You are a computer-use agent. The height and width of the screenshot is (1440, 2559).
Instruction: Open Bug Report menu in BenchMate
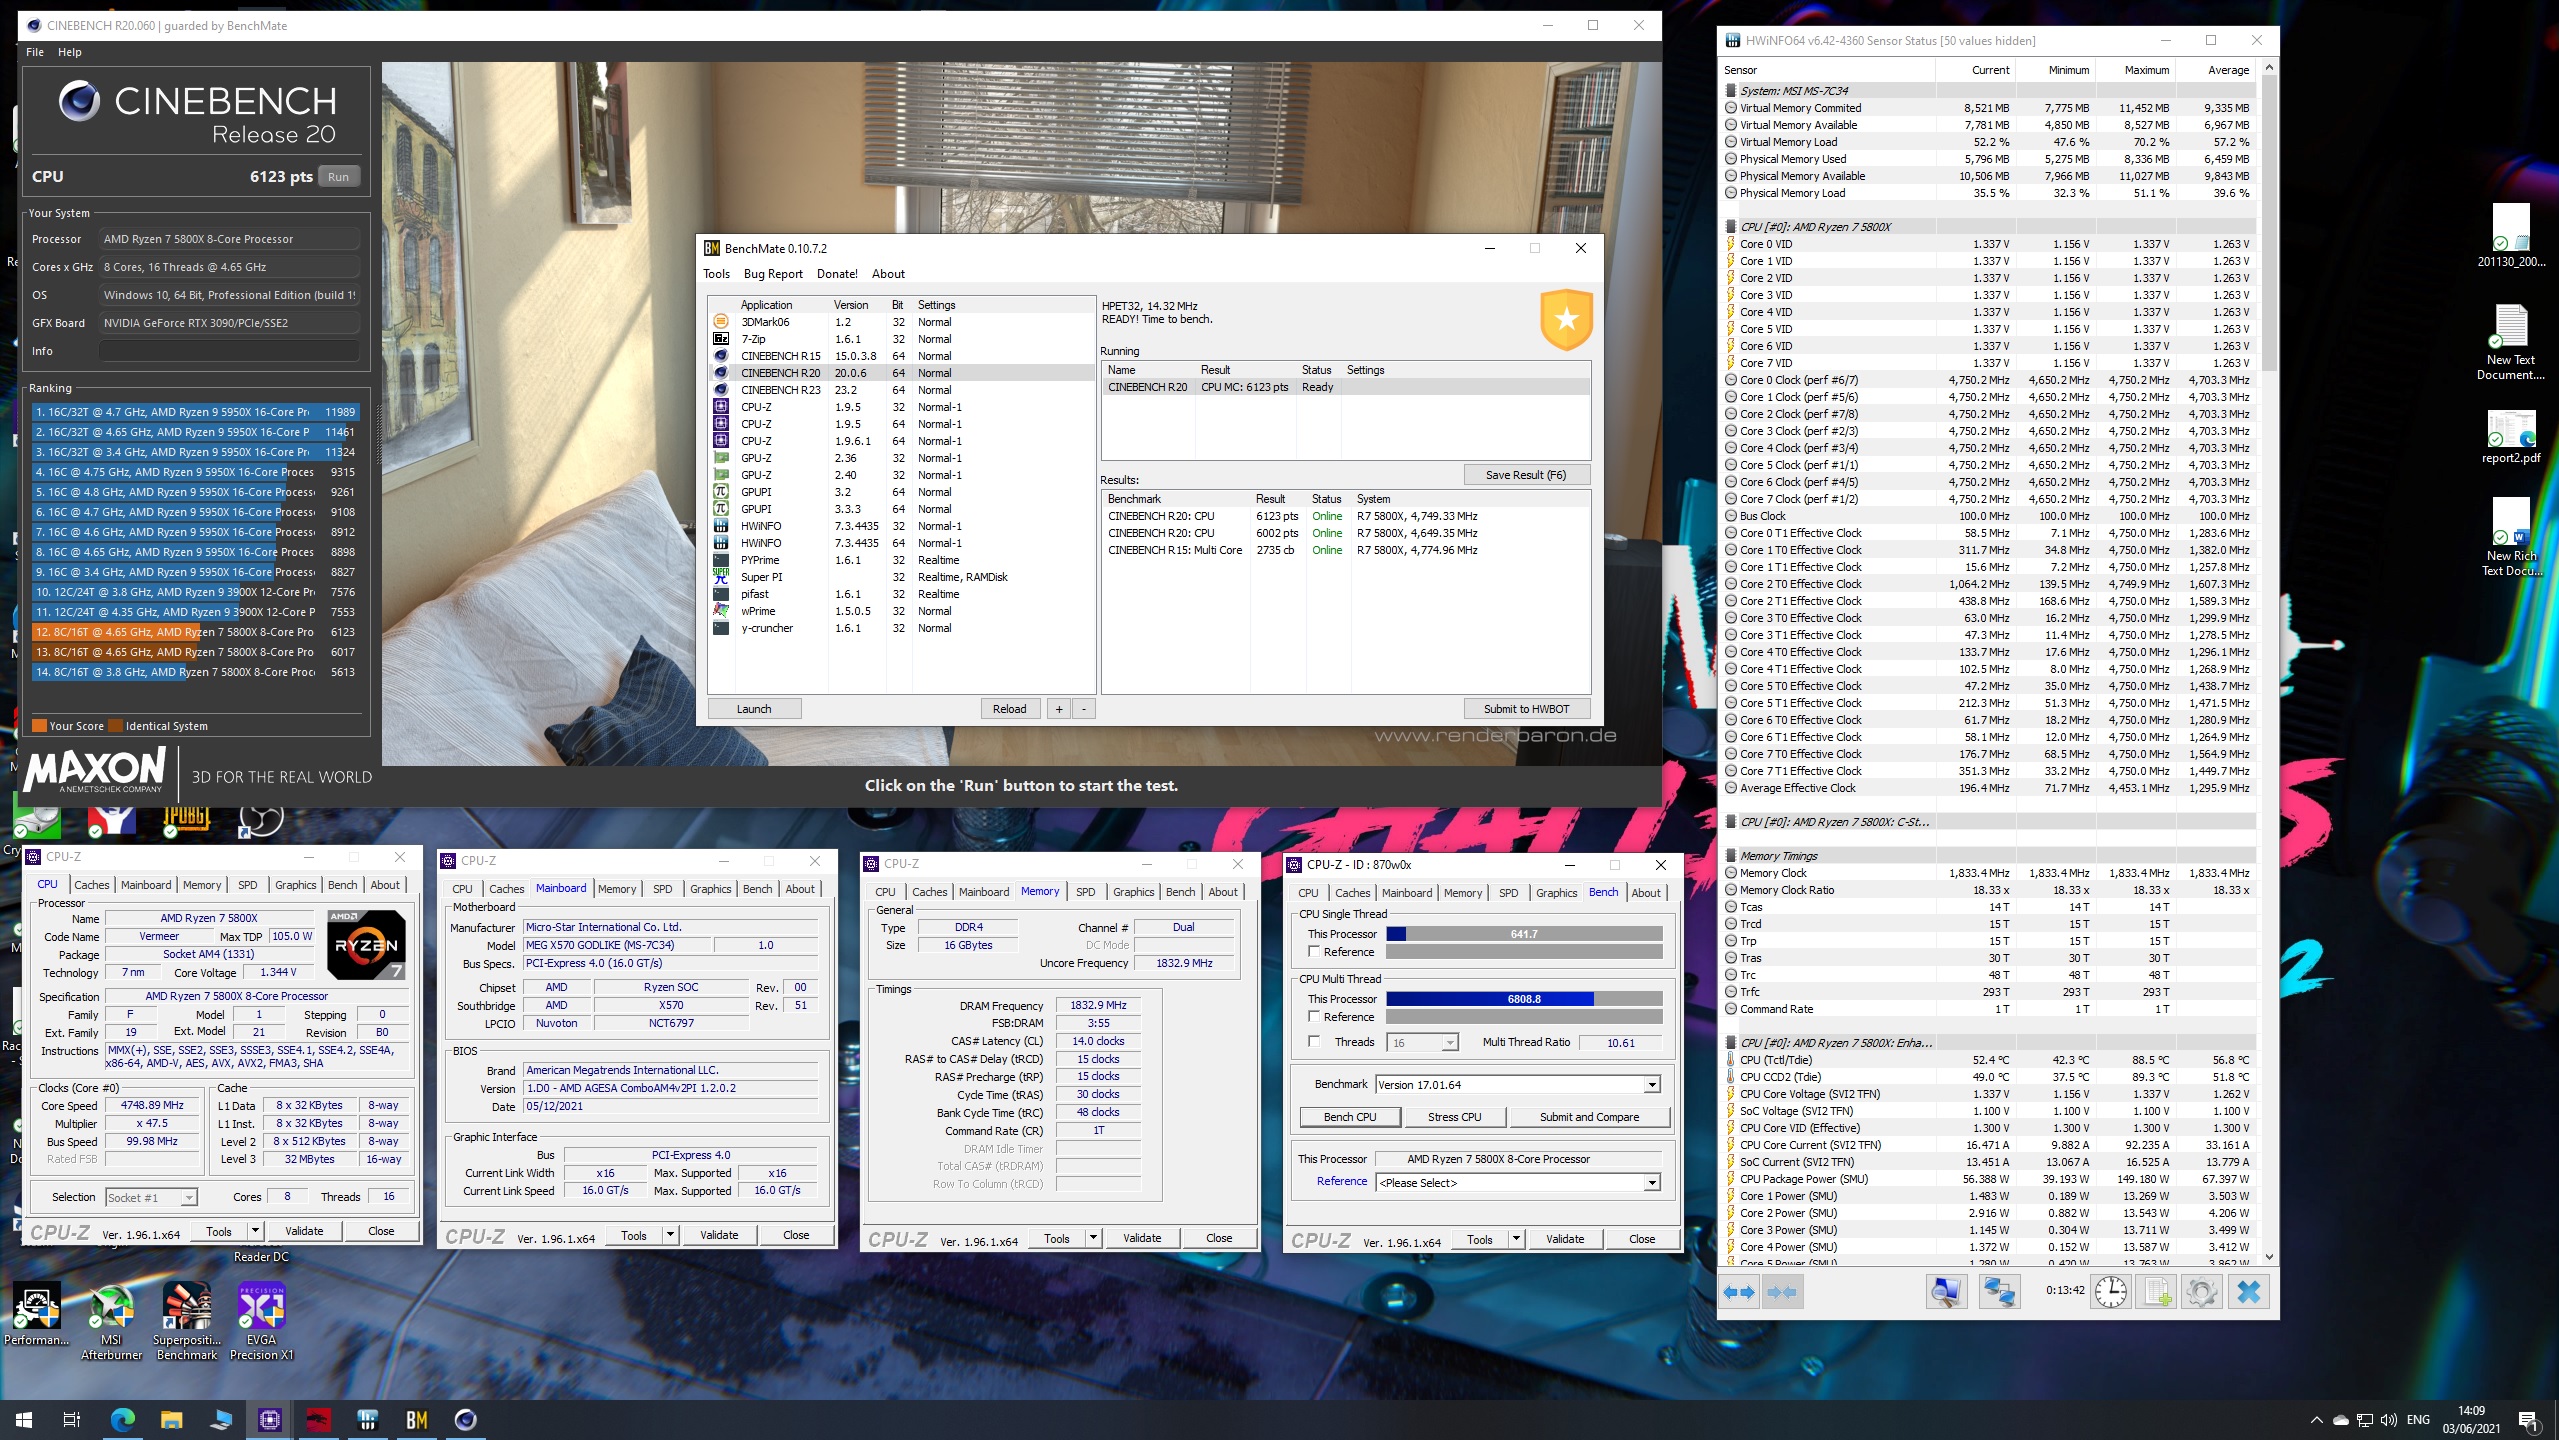pos(772,274)
